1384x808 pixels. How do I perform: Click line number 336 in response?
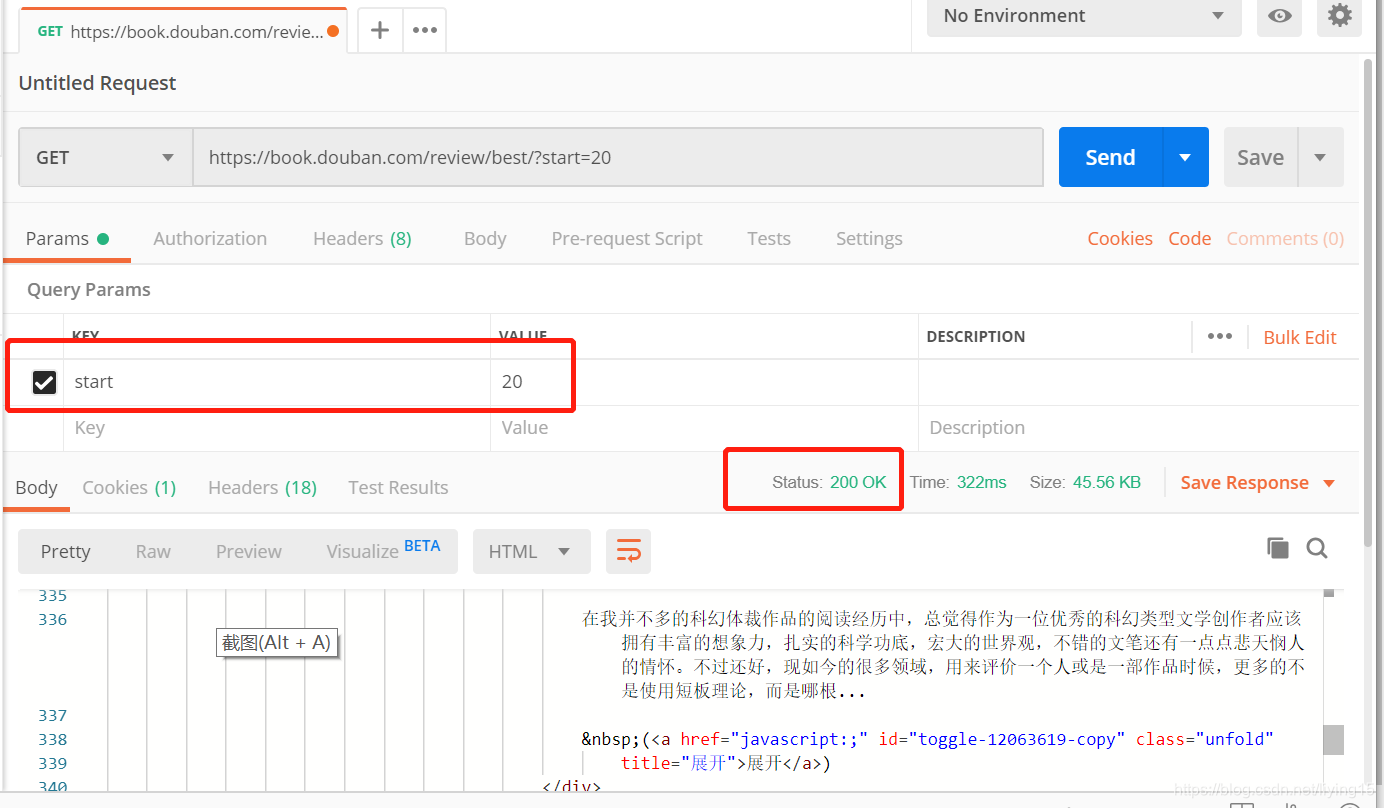[x=52, y=619]
